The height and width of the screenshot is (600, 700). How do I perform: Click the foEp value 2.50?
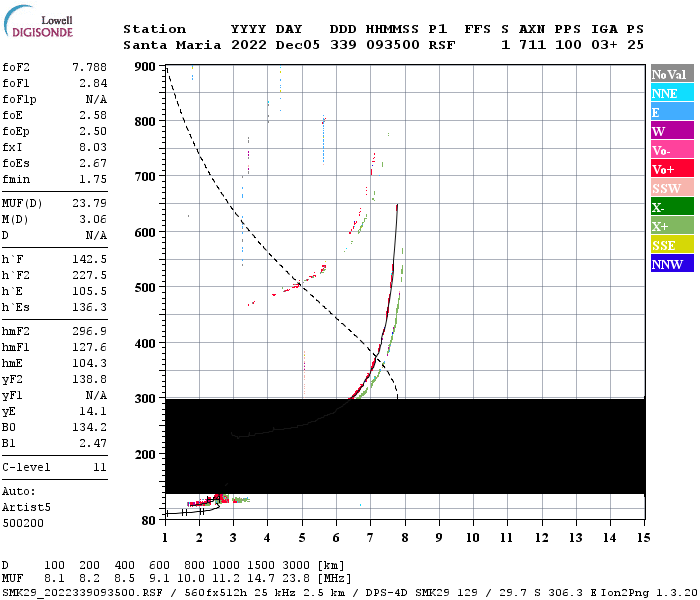tap(93, 131)
